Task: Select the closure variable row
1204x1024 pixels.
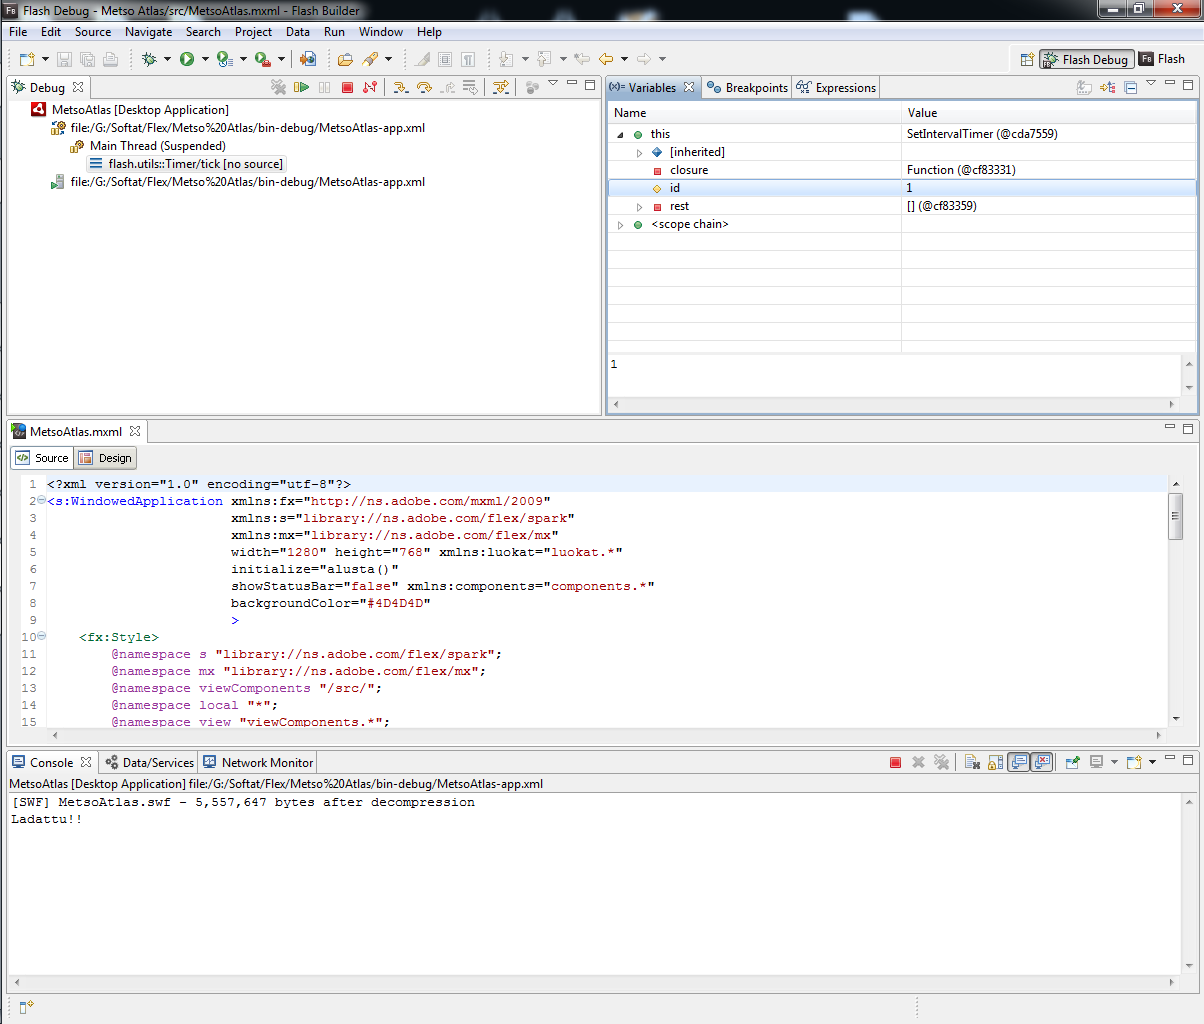Action: click(x=901, y=170)
